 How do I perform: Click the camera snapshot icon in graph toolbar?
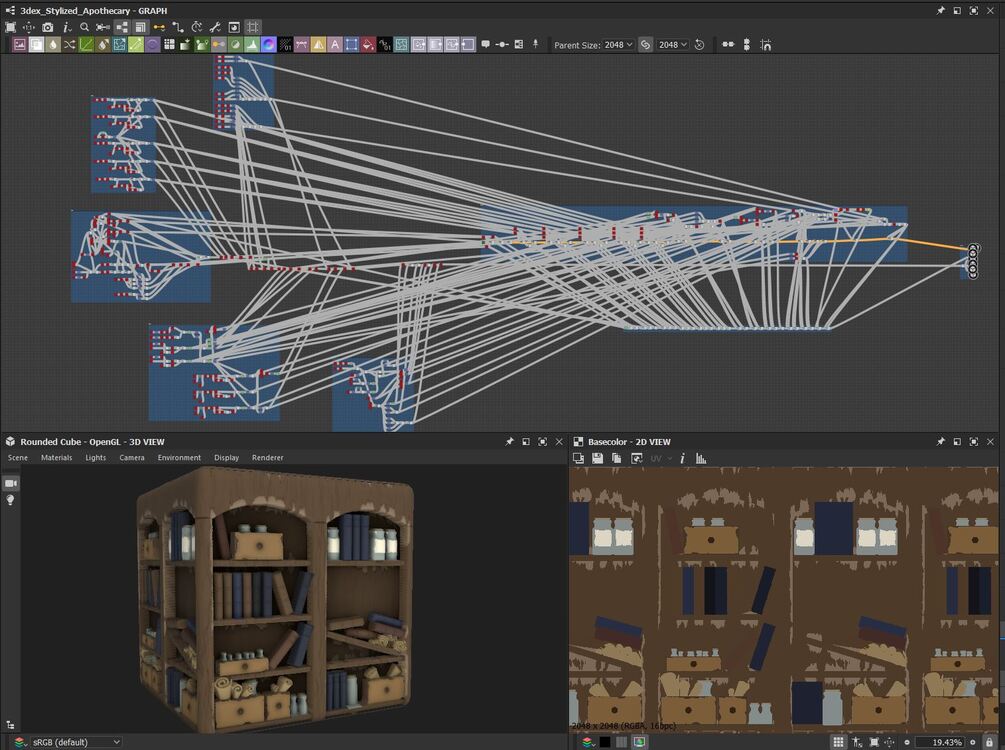pos(47,27)
